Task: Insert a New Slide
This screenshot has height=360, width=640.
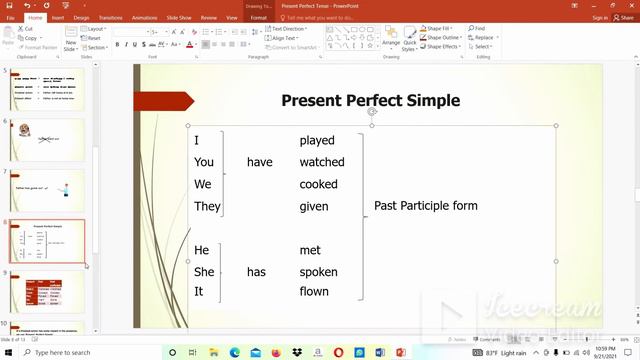Action: (x=71, y=39)
